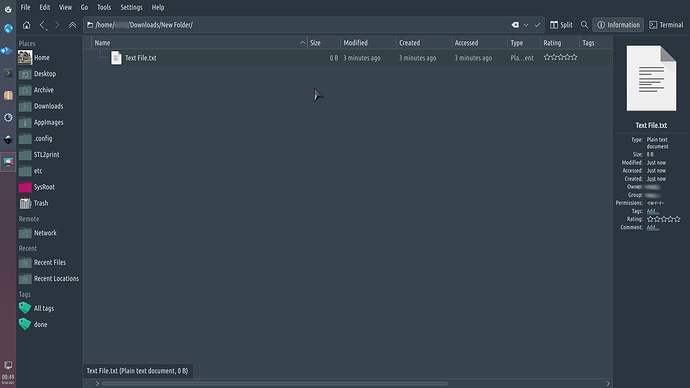
Task: Toggle the Information panel
Action: (x=618, y=25)
